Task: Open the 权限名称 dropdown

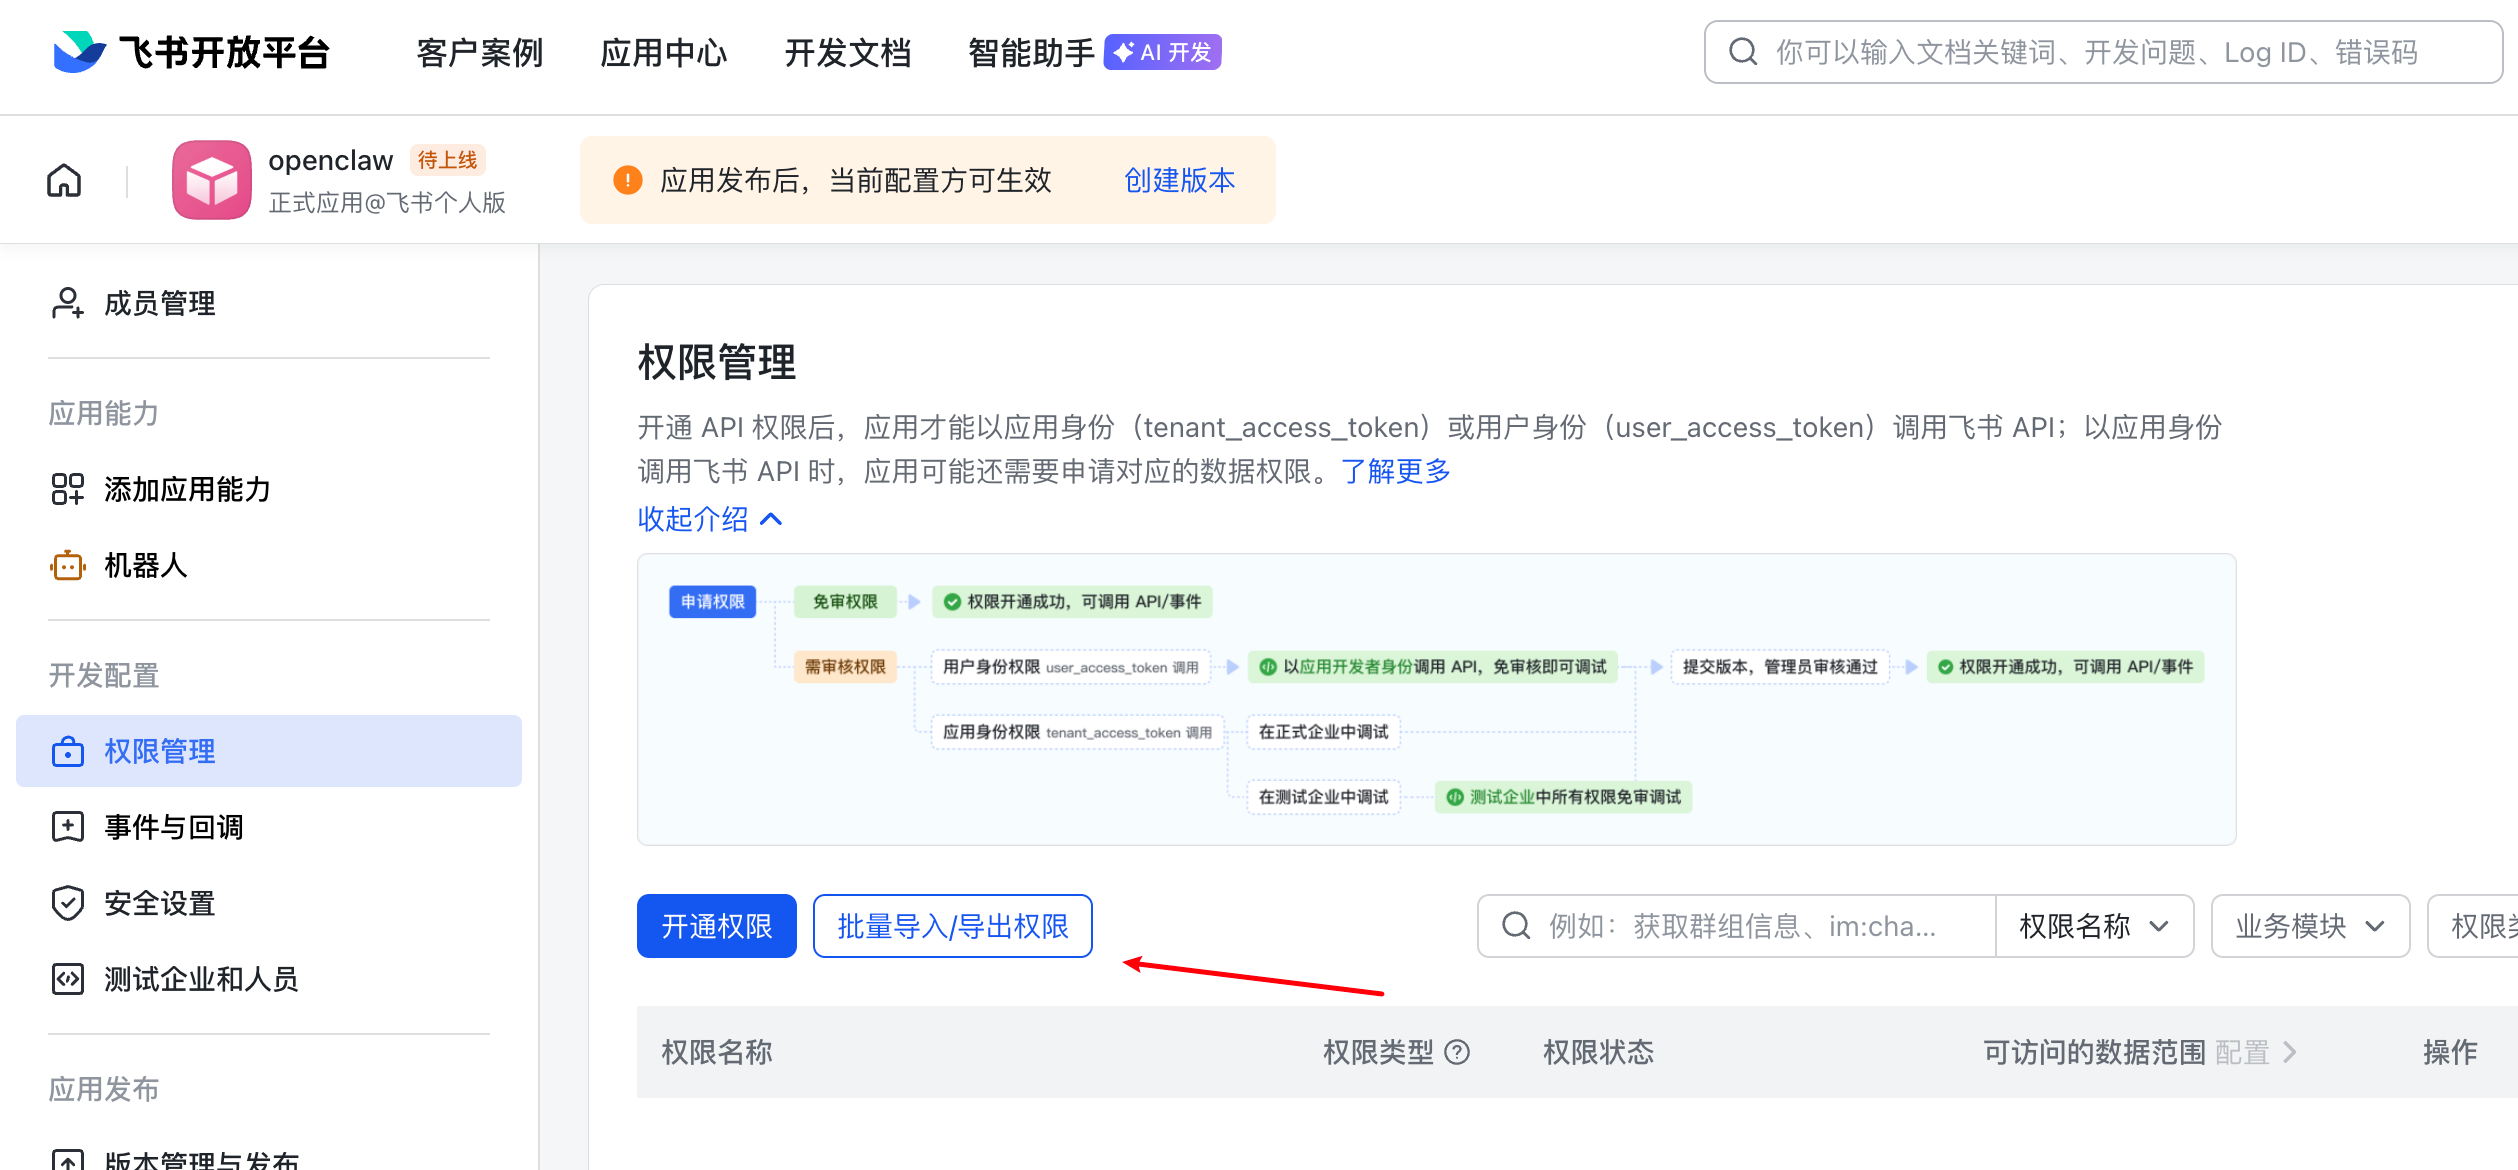Action: 2094,926
